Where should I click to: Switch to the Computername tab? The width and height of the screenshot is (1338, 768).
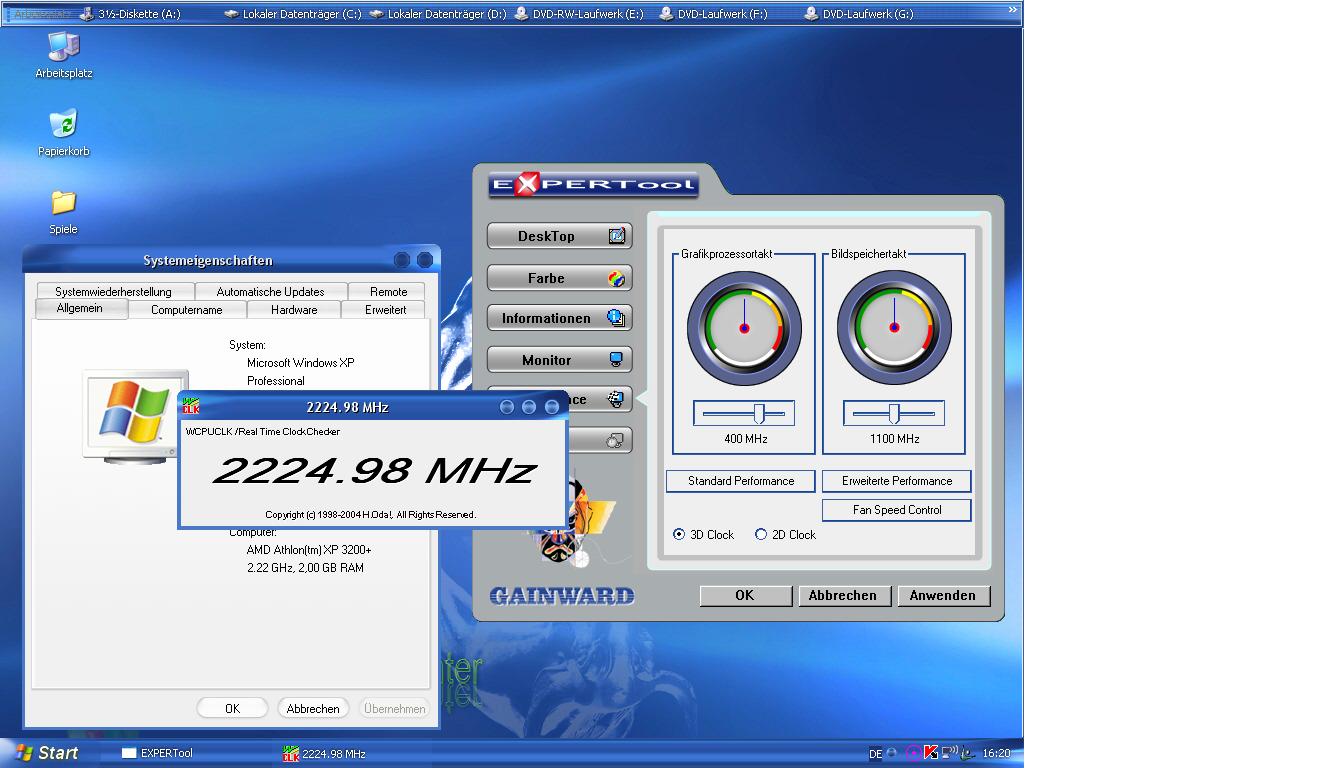[187, 310]
